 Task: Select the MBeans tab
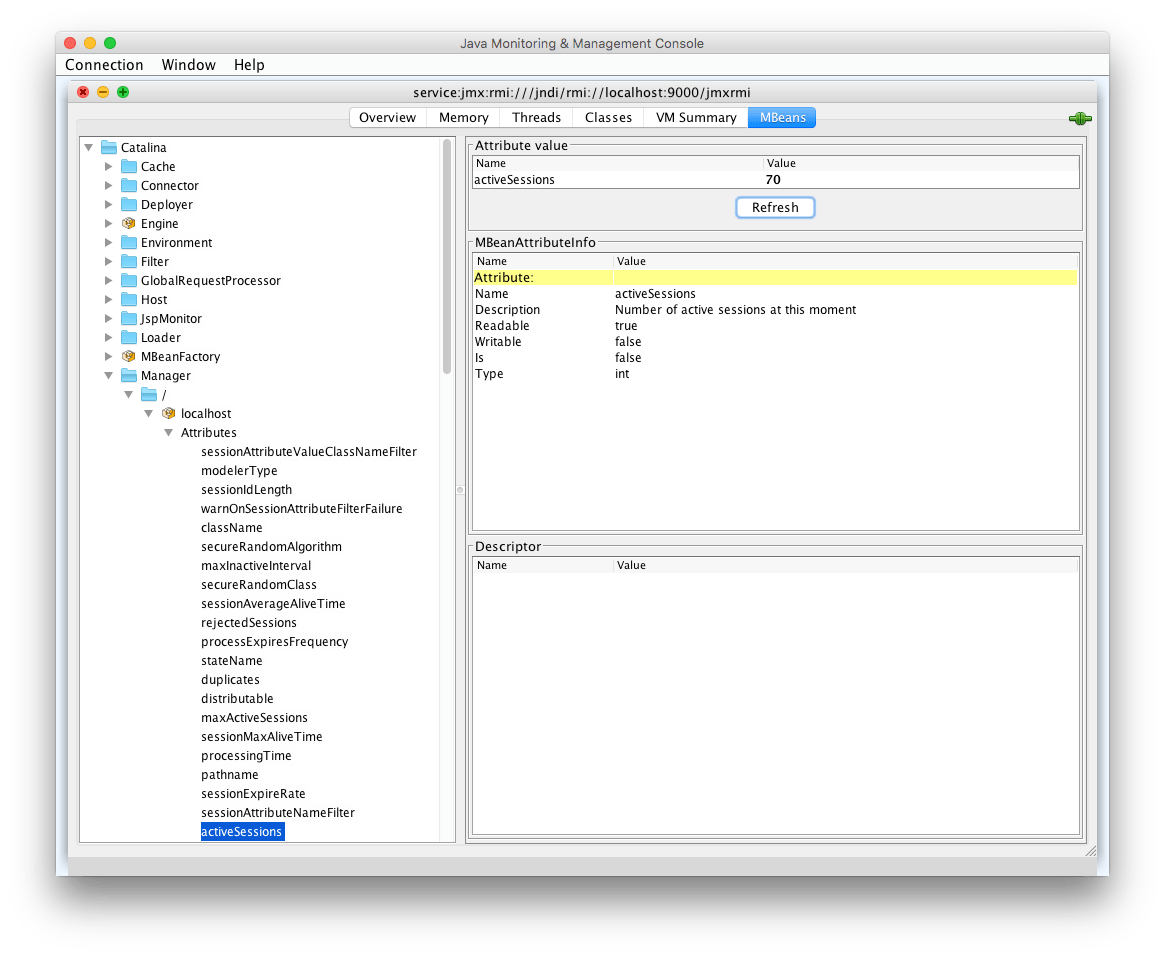coord(782,117)
